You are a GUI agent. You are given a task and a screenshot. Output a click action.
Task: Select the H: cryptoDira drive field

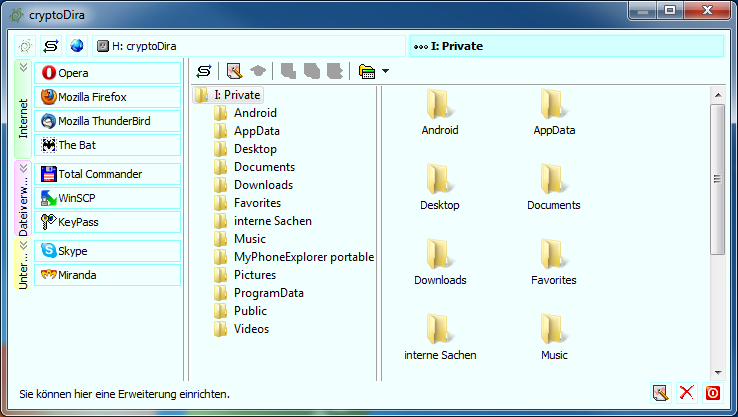(x=249, y=46)
